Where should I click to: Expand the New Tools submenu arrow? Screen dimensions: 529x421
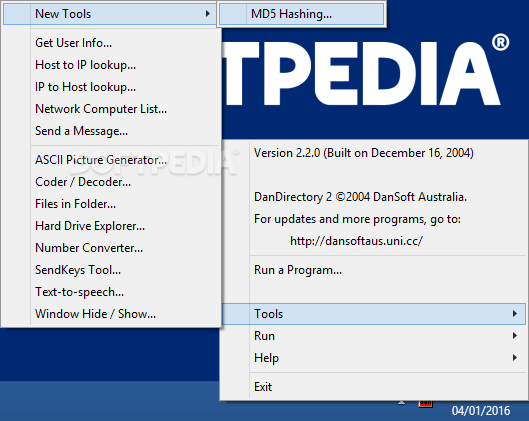coord(207,14)
